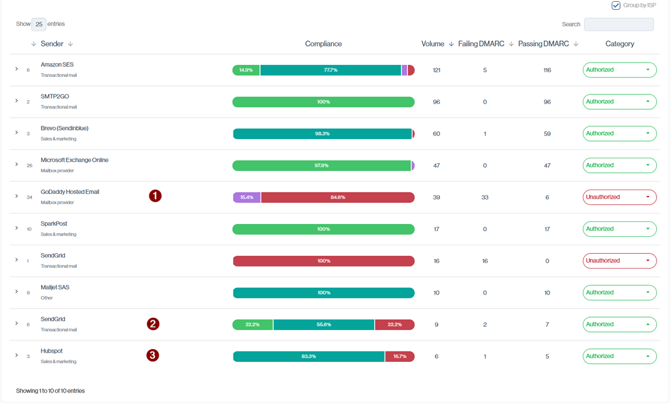Sort by Volume using its arrow icon
670x403 pixels.
point(451,44)
